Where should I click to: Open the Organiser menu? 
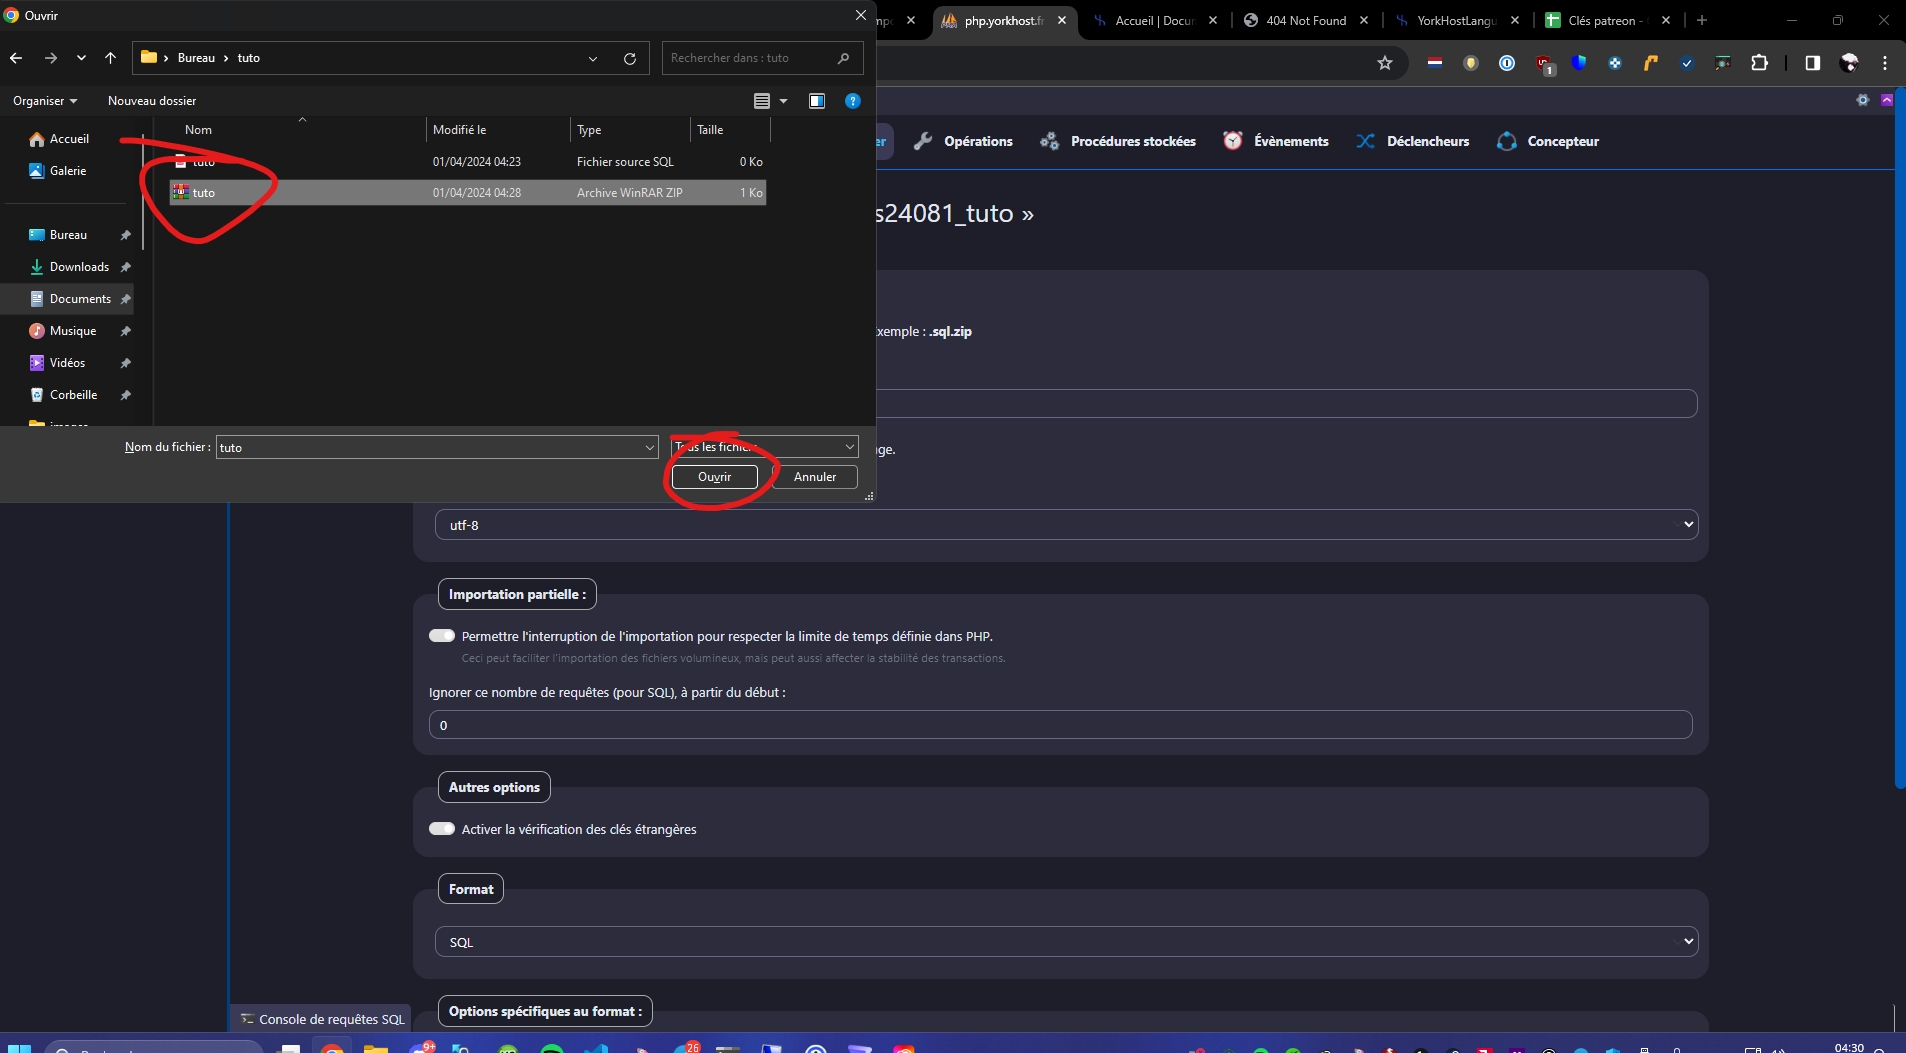pyautogui.click(x=45, y=101)
